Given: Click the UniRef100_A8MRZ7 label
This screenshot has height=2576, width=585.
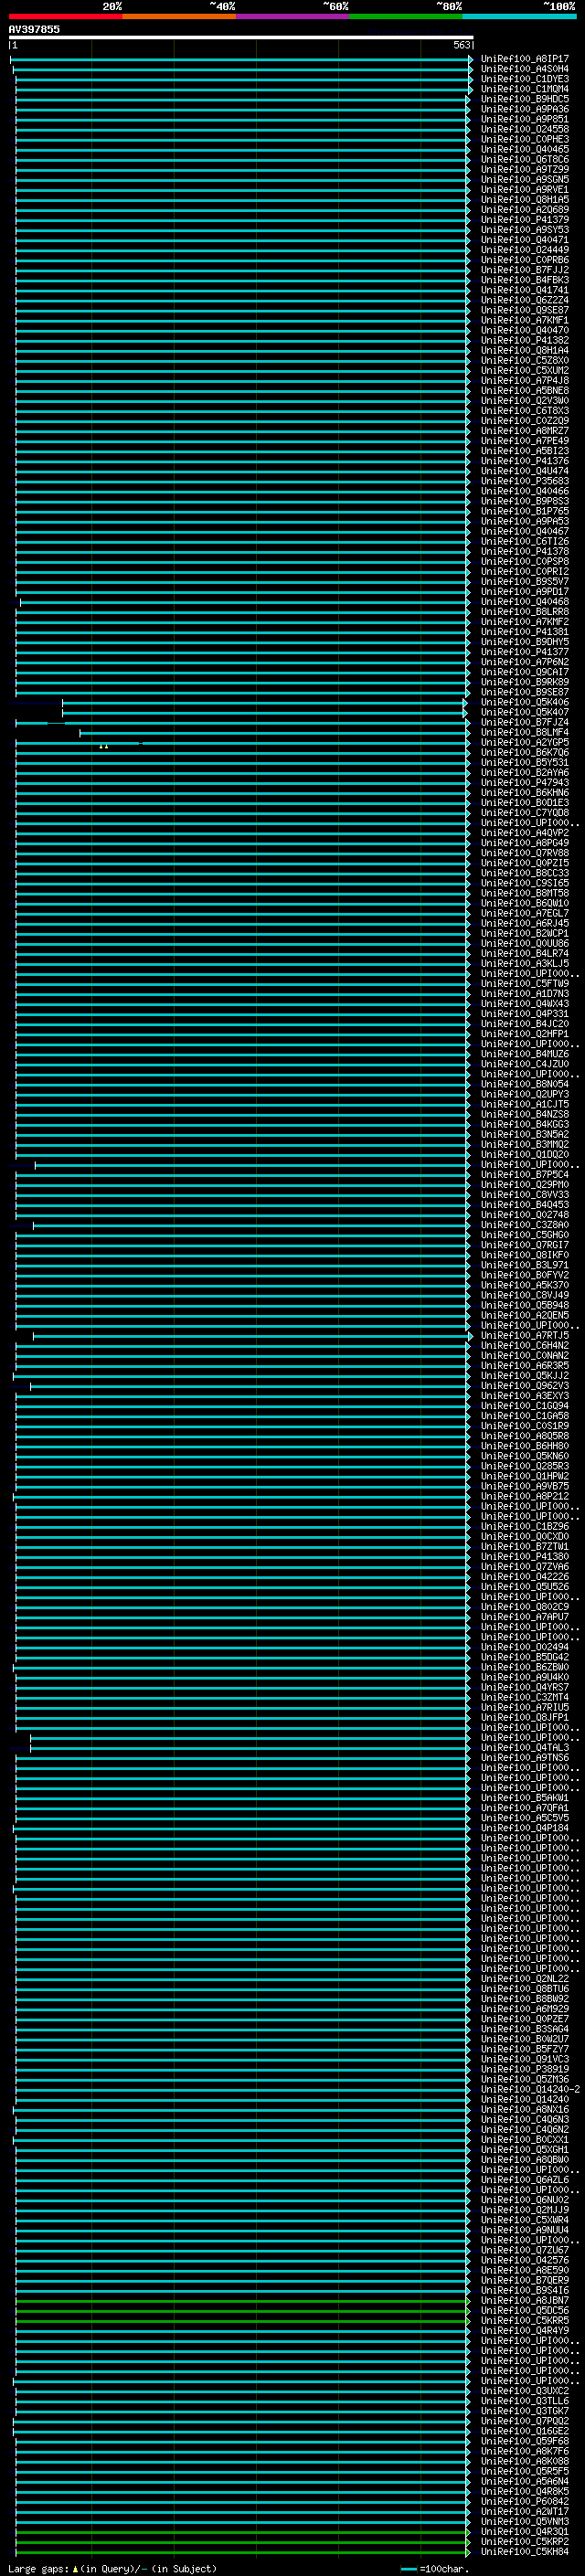Looking at the screenshot, I should 524,431.
